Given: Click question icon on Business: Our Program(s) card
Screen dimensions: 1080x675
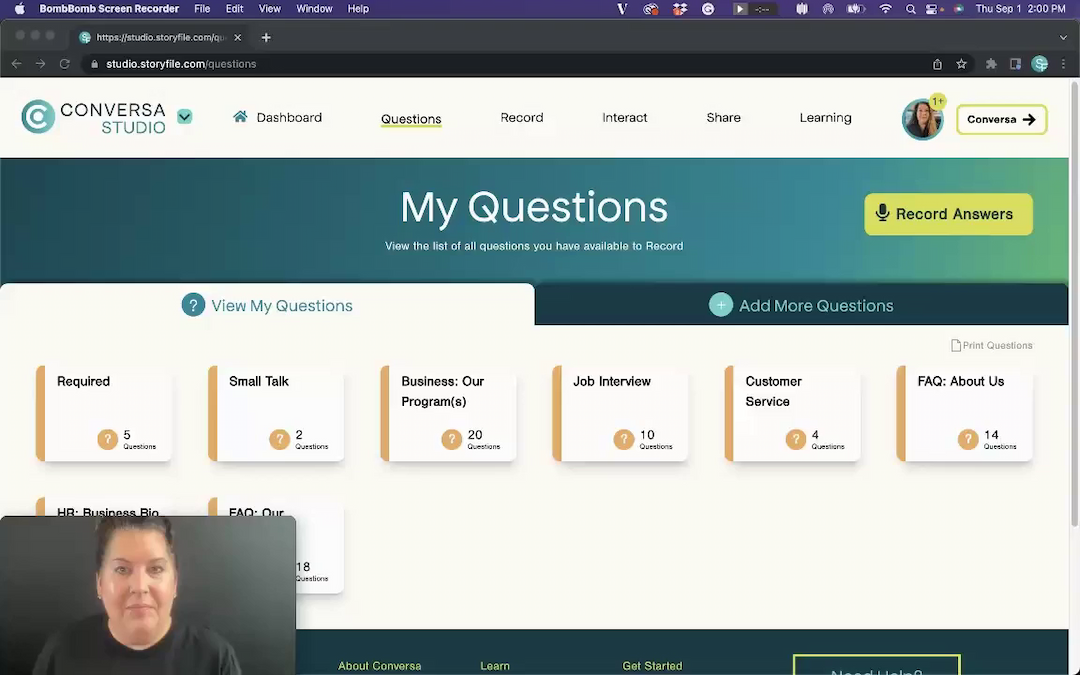Looking at the screenshot, I should tap(451, 439).
